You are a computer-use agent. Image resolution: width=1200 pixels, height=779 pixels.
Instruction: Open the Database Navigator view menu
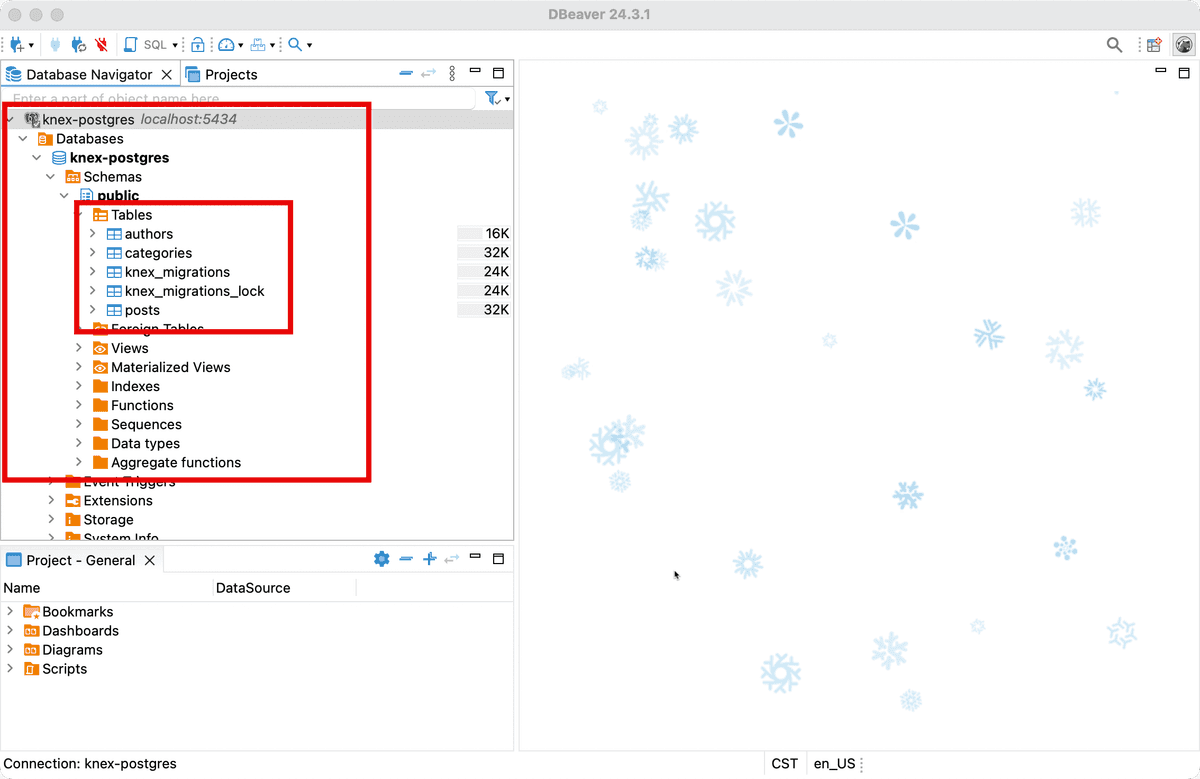coord(452,74)
